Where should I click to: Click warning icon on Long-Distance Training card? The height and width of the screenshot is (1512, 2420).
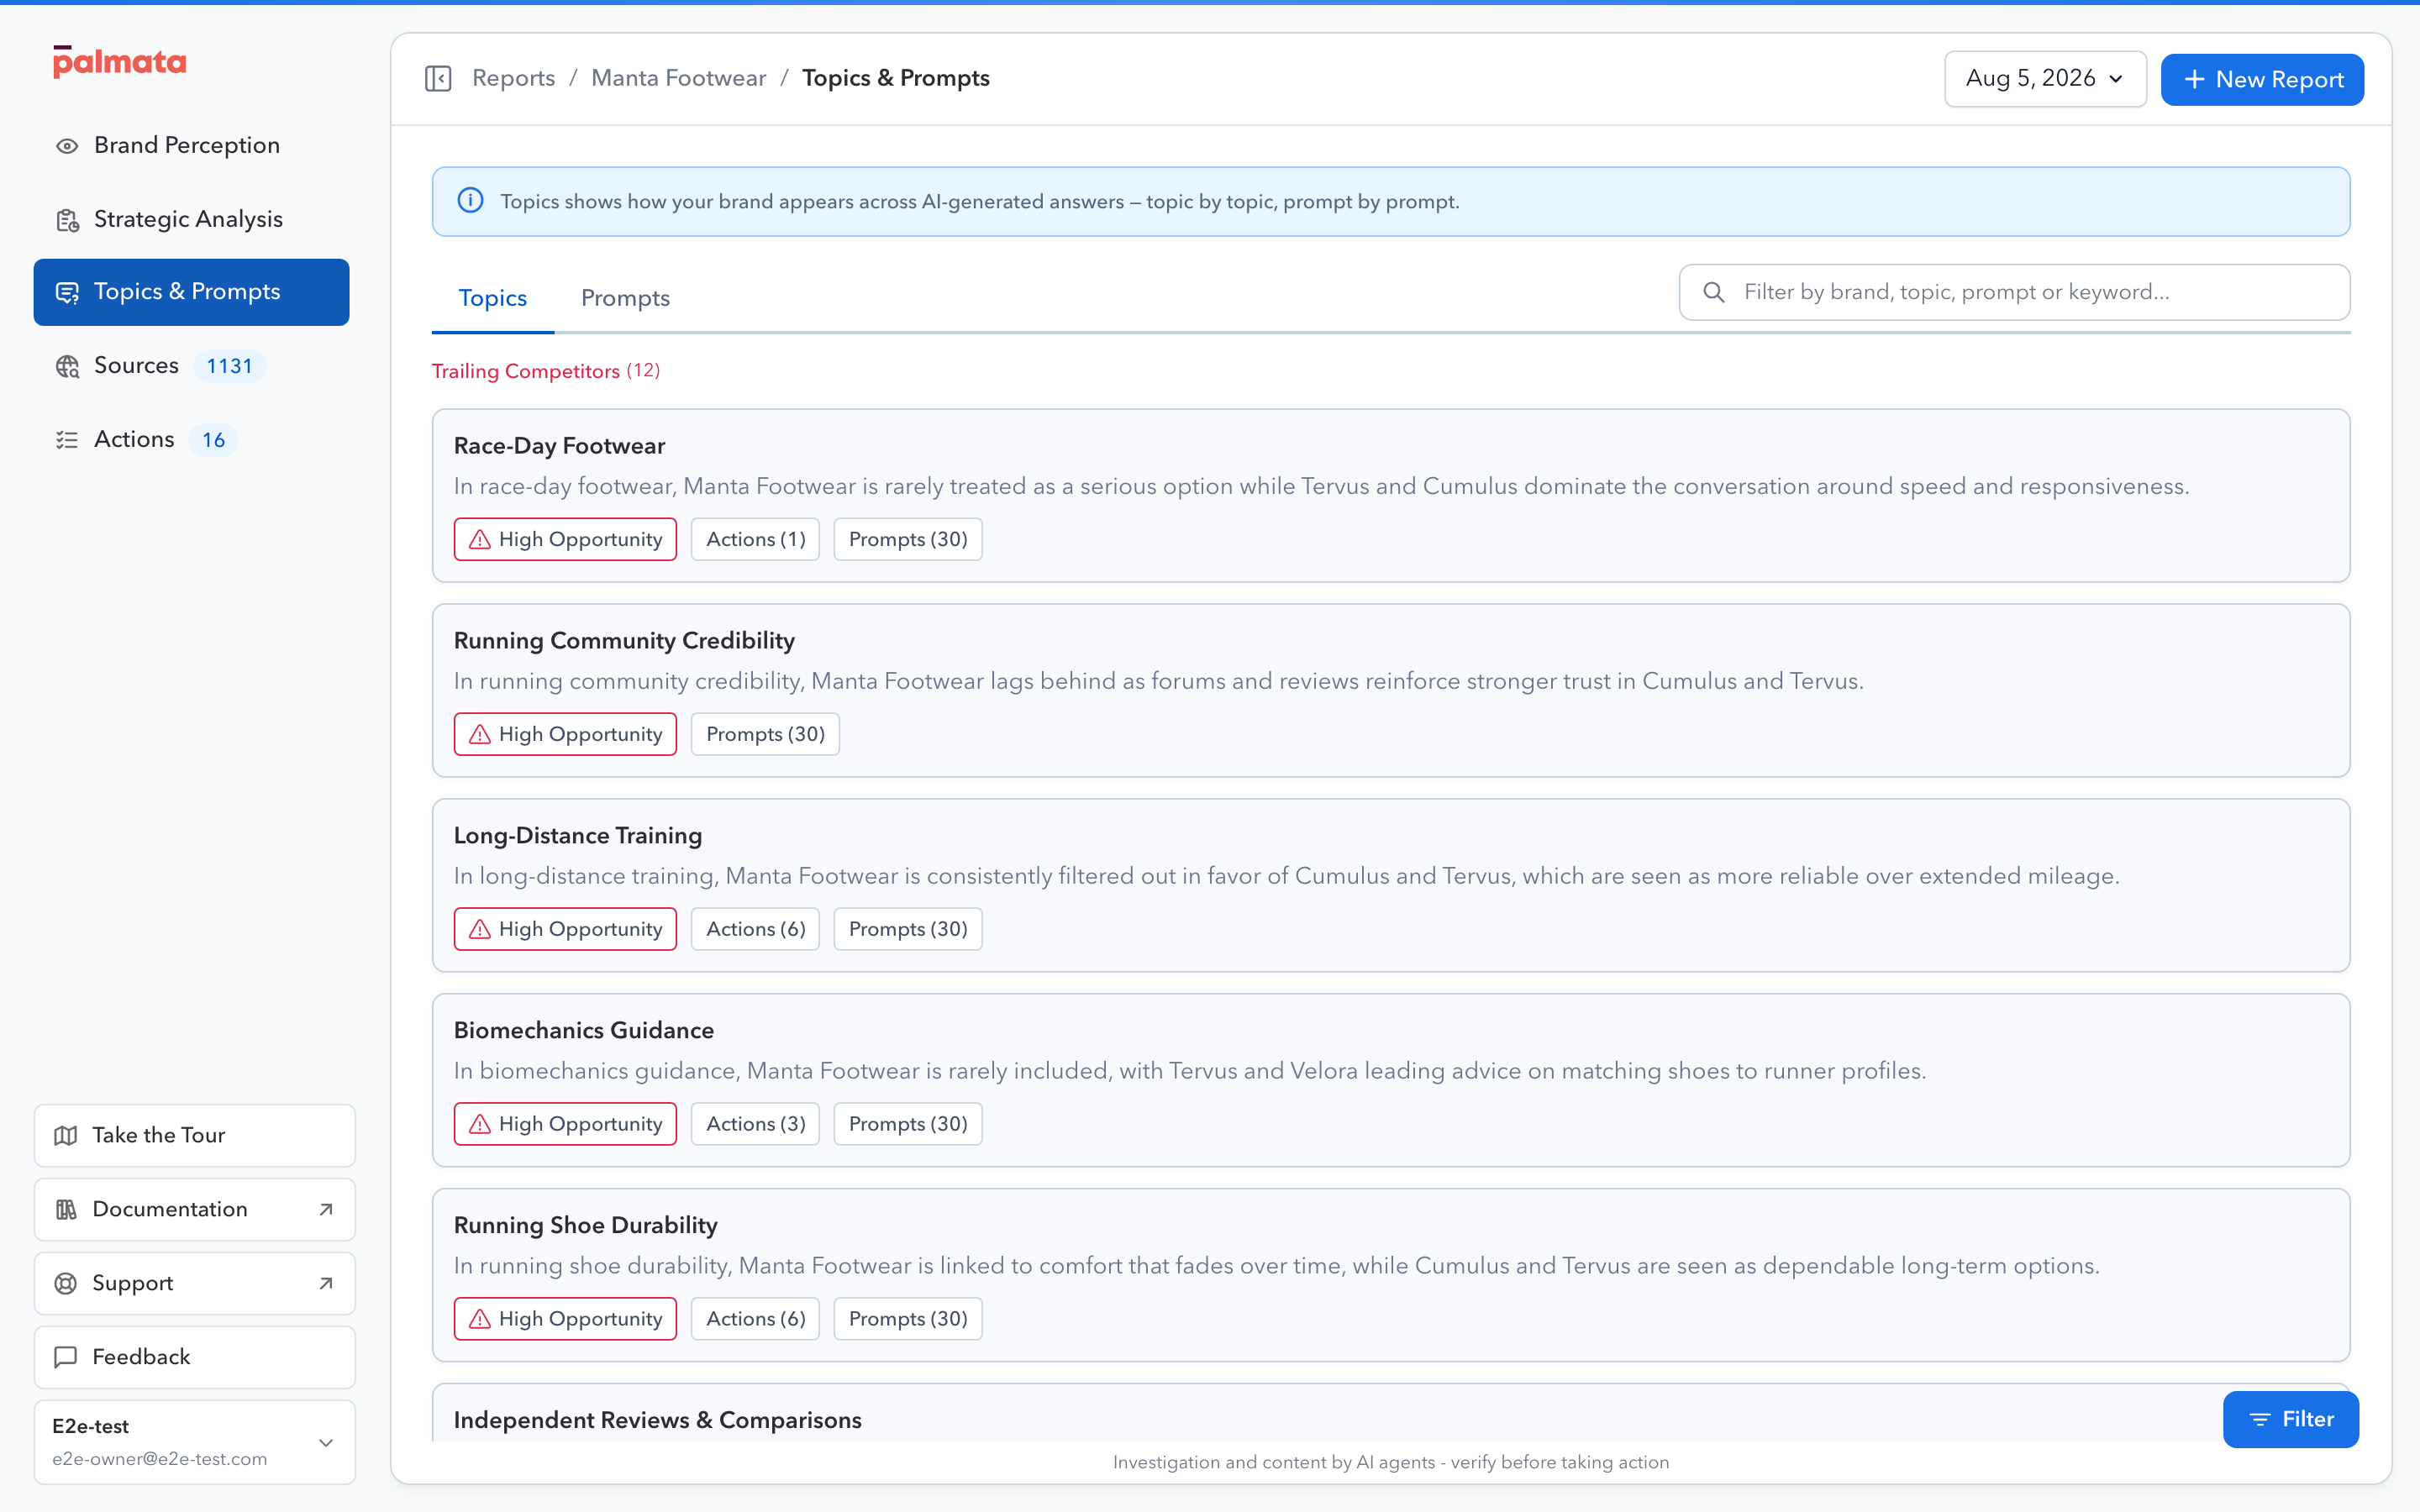pyautogui.click(x=480, y=929)
